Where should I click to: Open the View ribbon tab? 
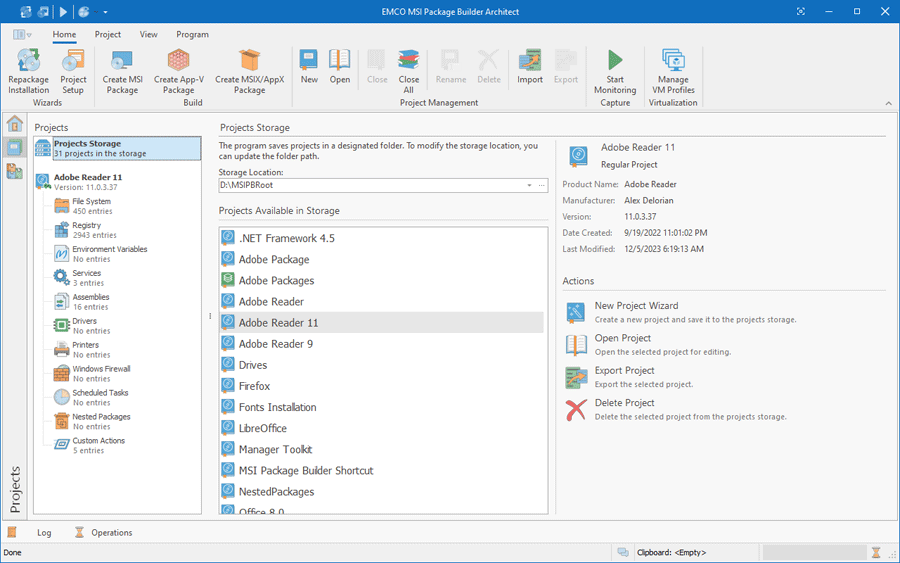coord(149,34)
